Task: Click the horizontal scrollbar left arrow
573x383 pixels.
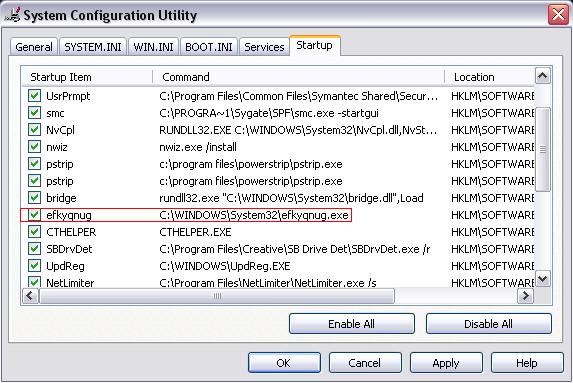Action: (x=30, y=296)
